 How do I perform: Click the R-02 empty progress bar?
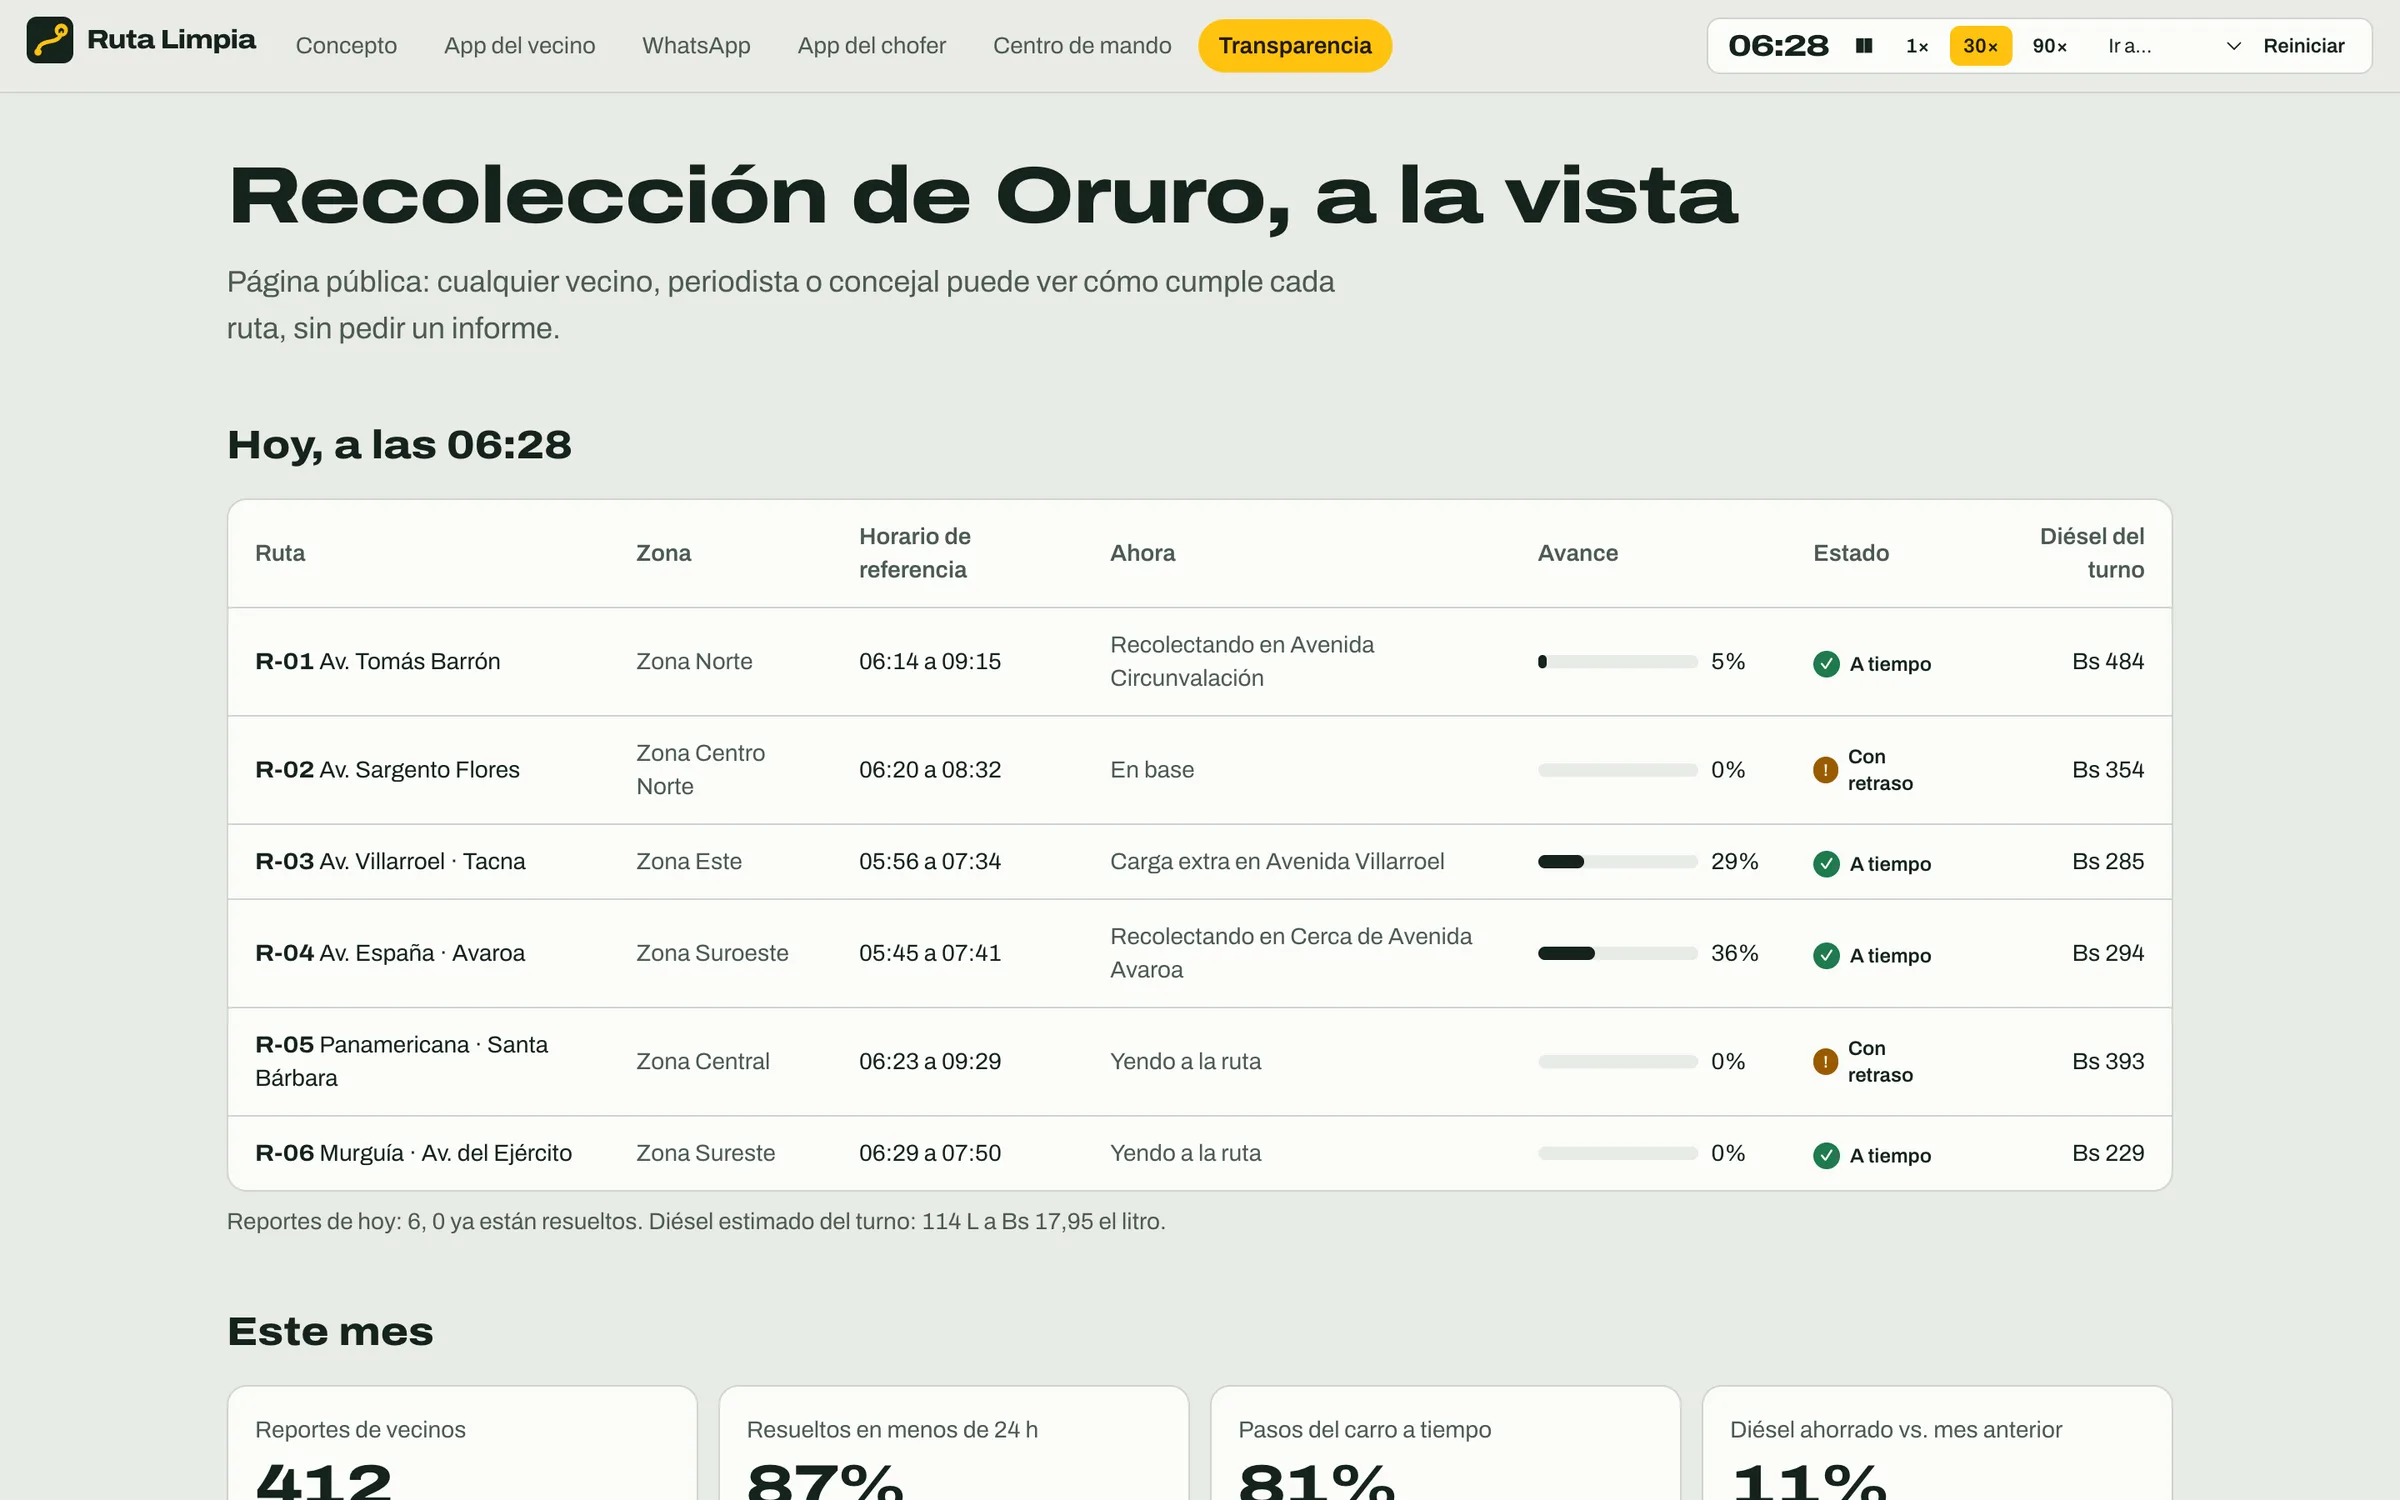pos(1618,770)
